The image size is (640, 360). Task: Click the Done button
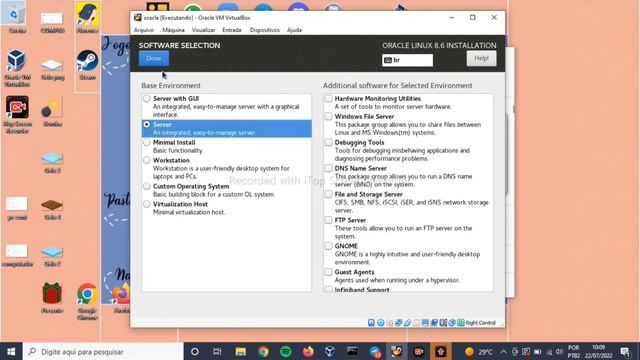(x=153, y=59)
